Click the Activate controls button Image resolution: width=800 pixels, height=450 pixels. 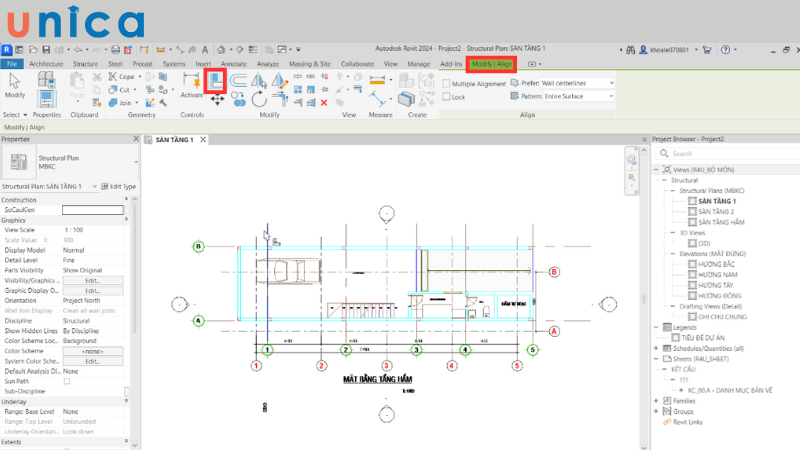pos(192,86)
